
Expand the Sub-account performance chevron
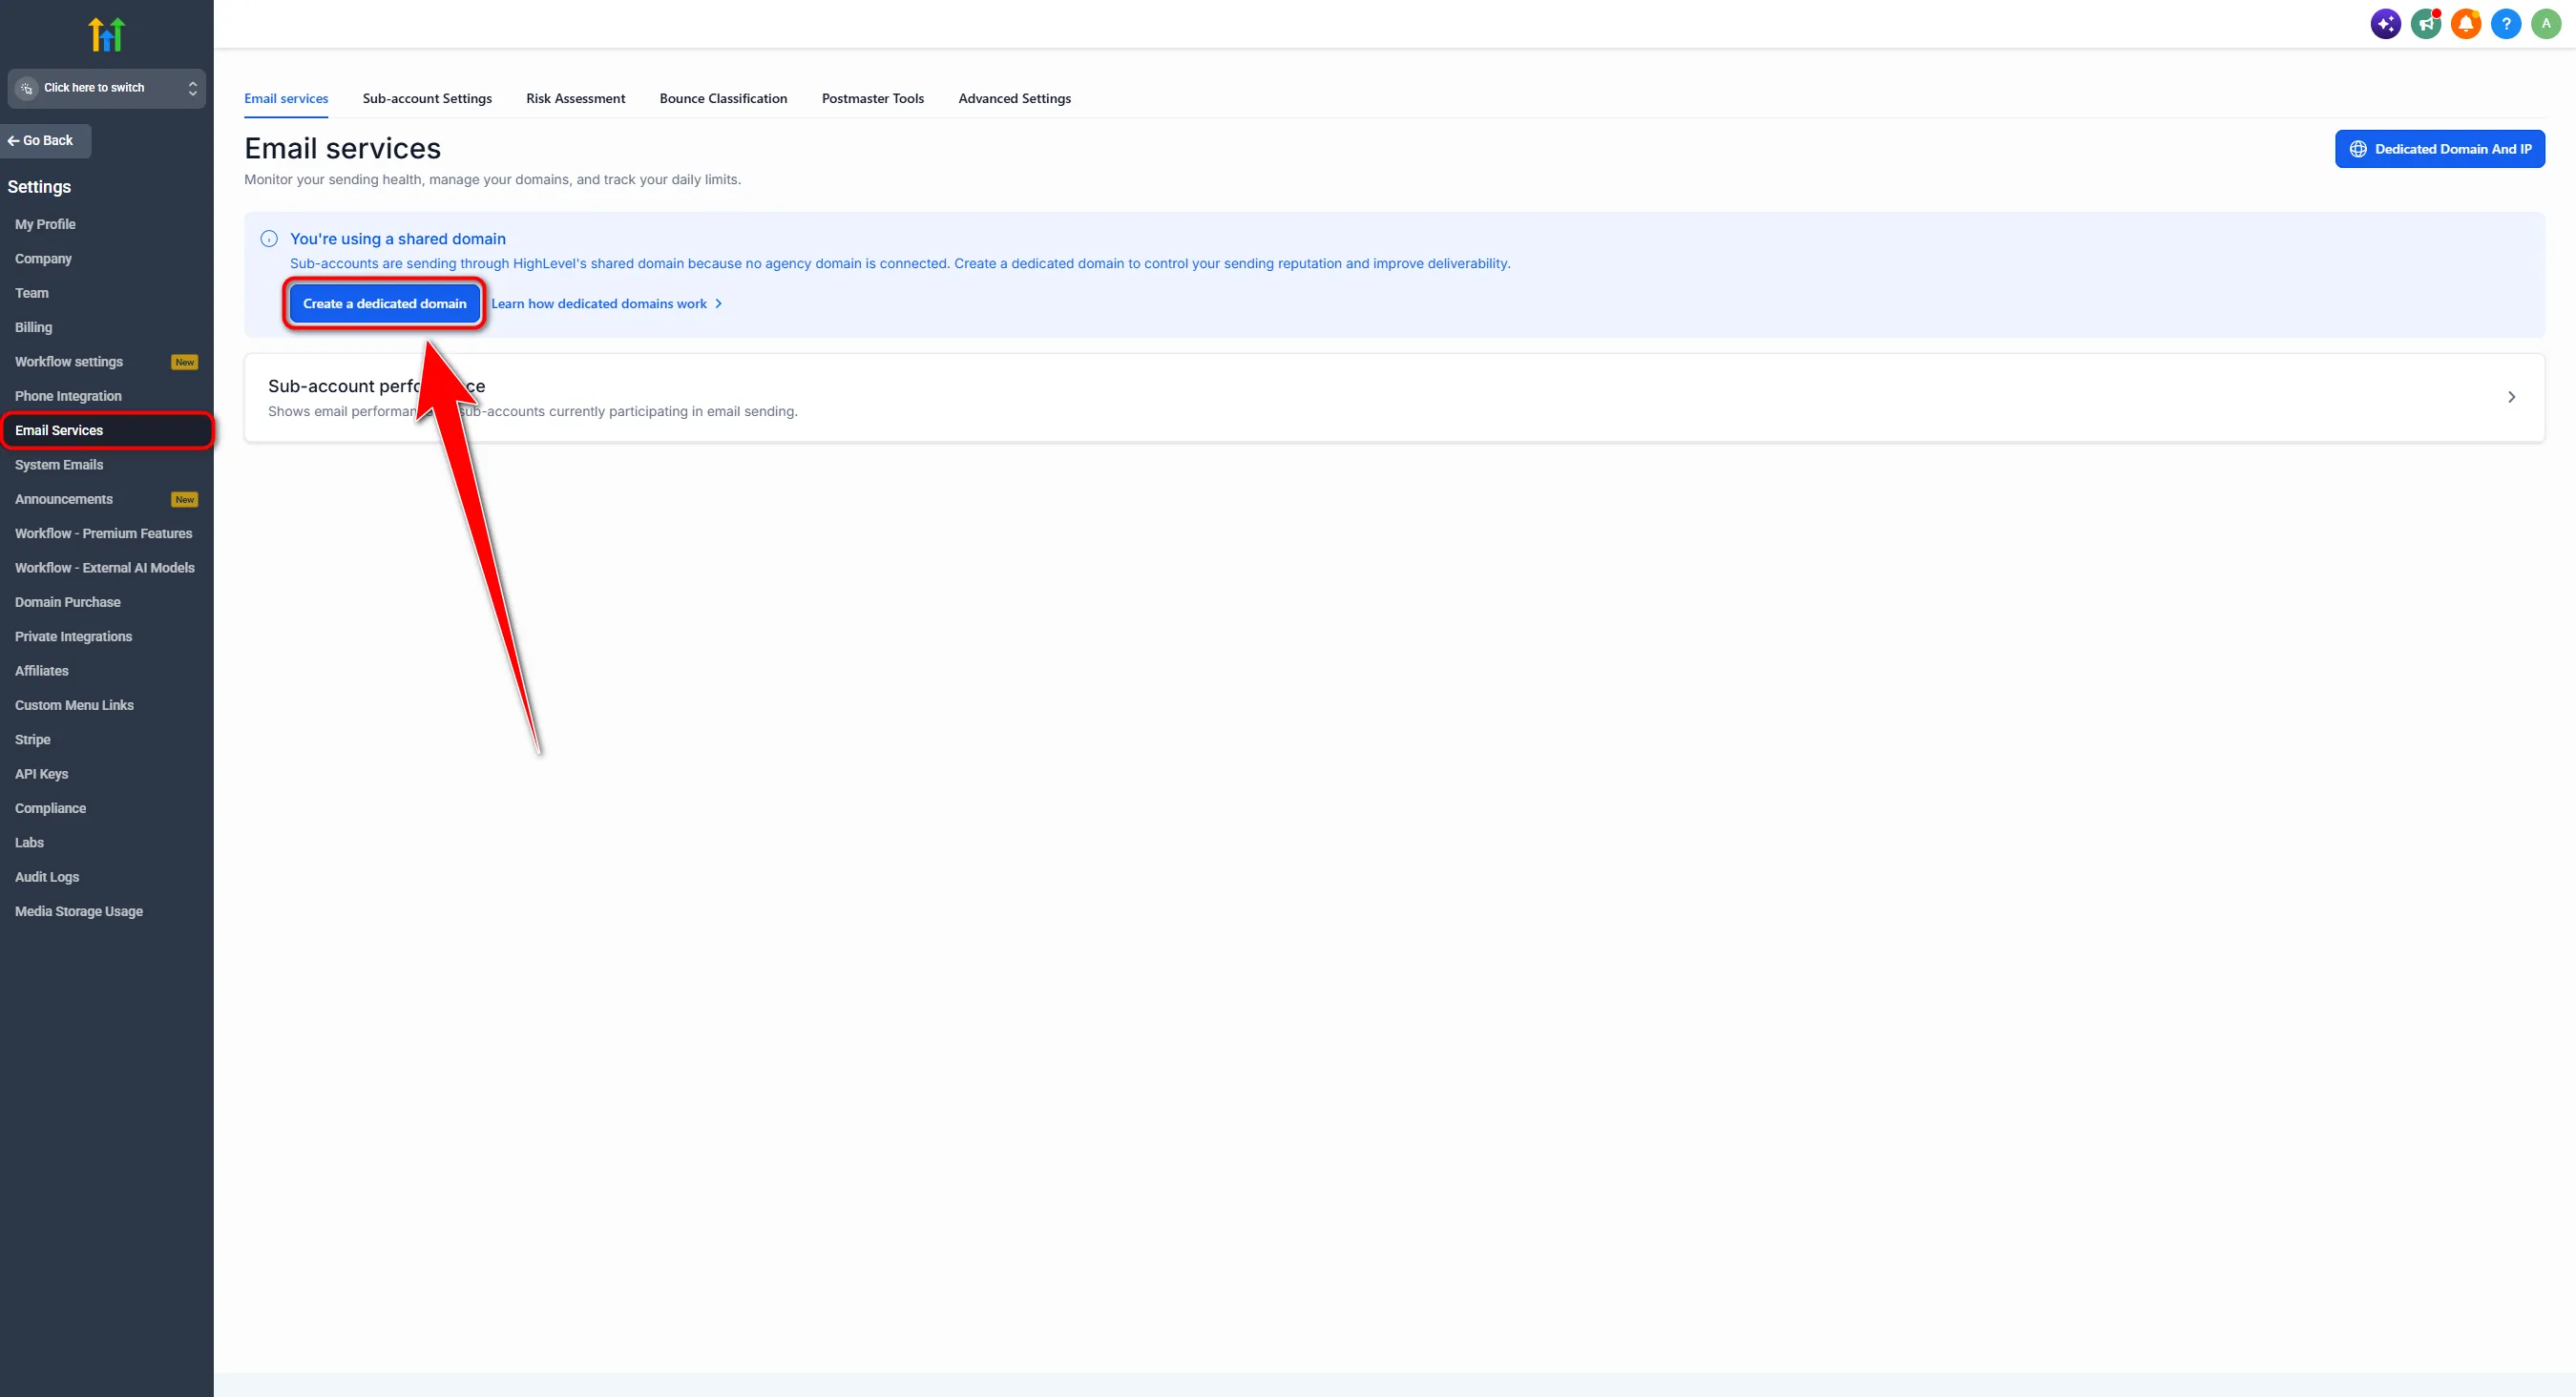pos(2511,397)
